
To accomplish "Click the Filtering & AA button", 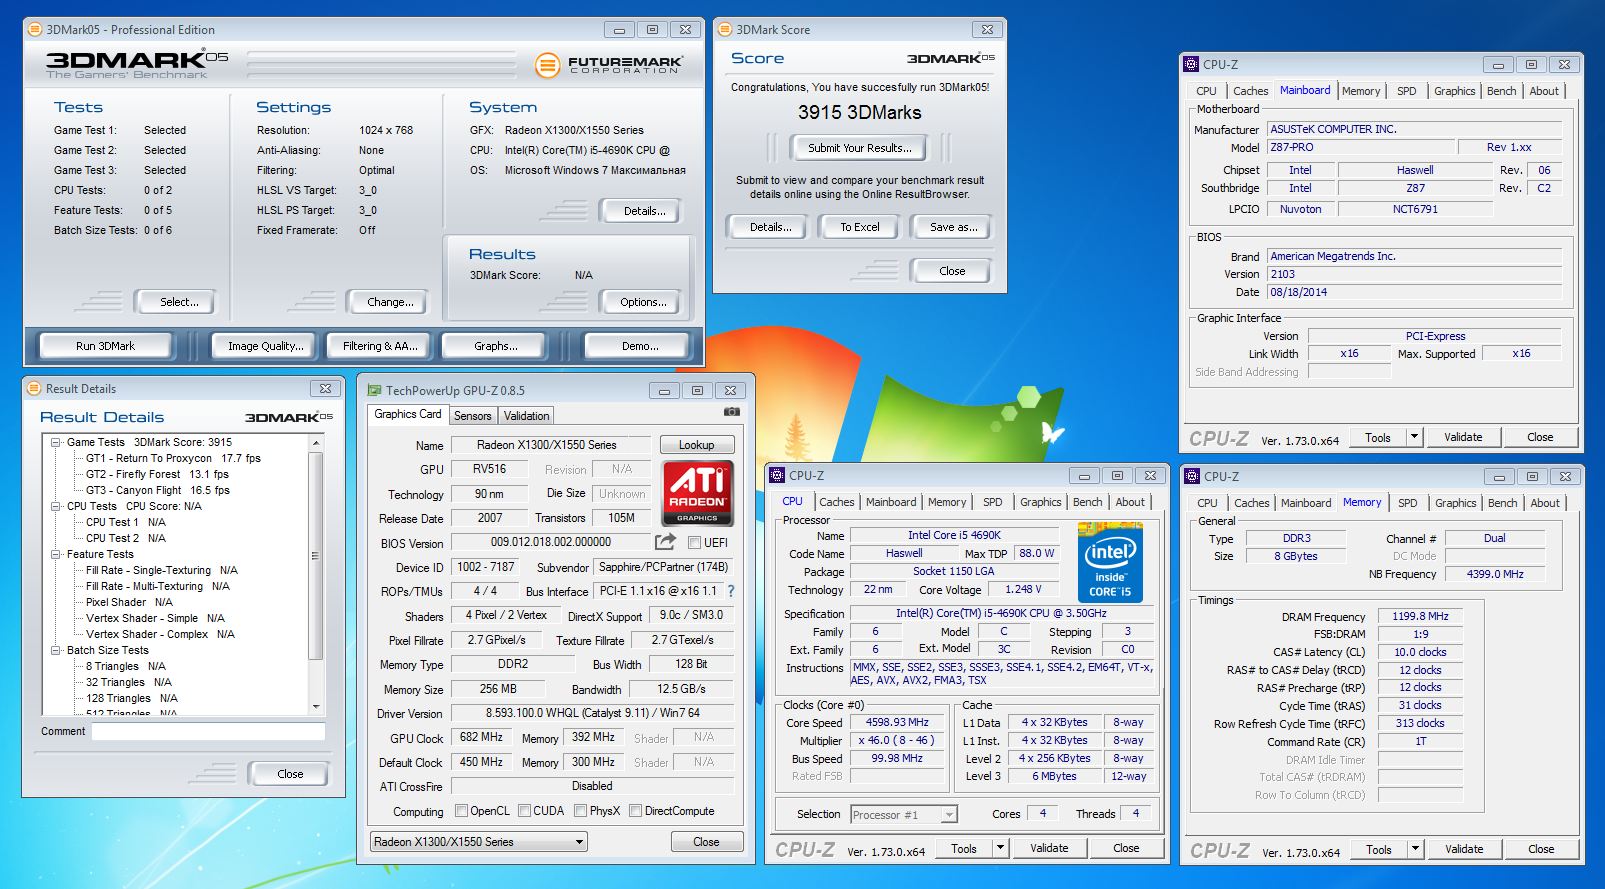I will click(x=380, y=346).
